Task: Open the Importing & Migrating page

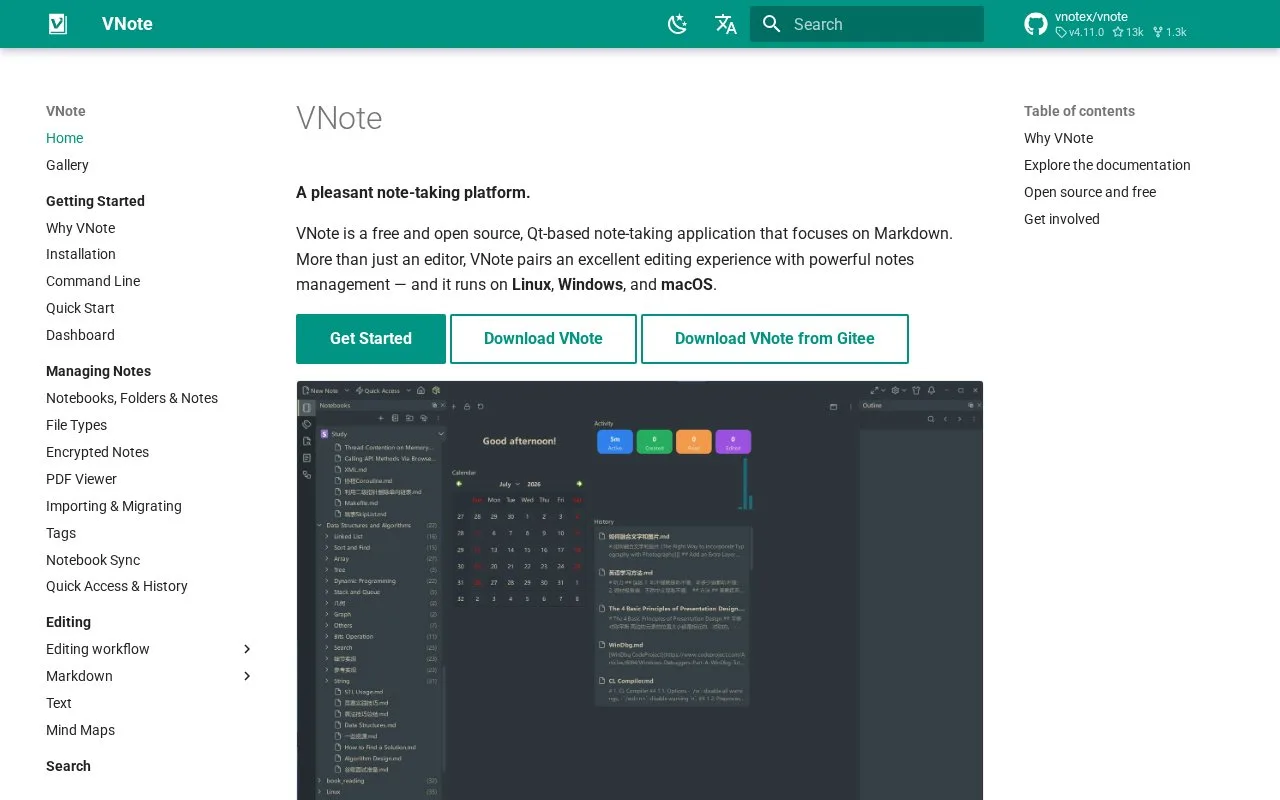Action: (x=114, y=506)
